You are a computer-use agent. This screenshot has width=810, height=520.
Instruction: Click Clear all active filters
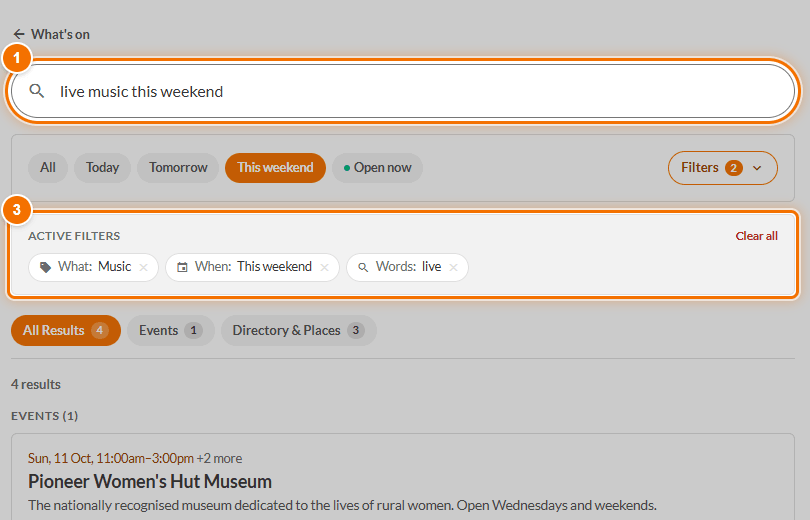(756, 236)
